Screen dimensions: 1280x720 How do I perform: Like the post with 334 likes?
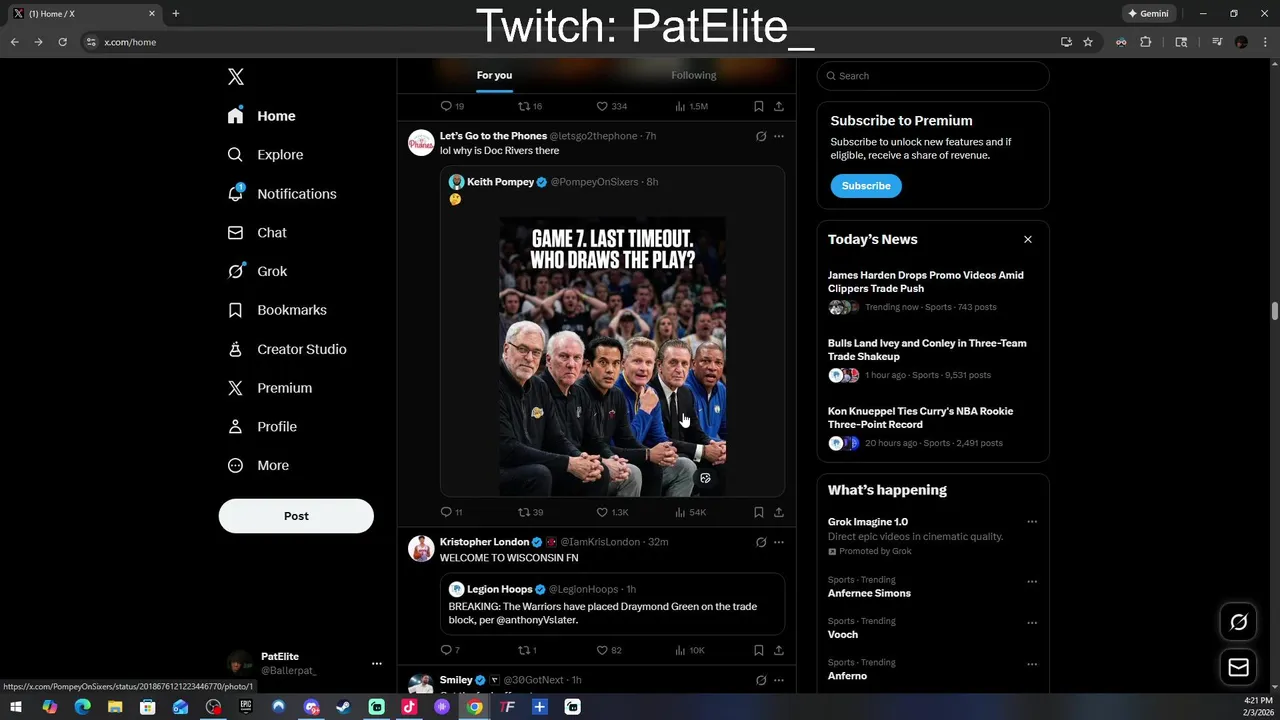[x=612, y=106]
